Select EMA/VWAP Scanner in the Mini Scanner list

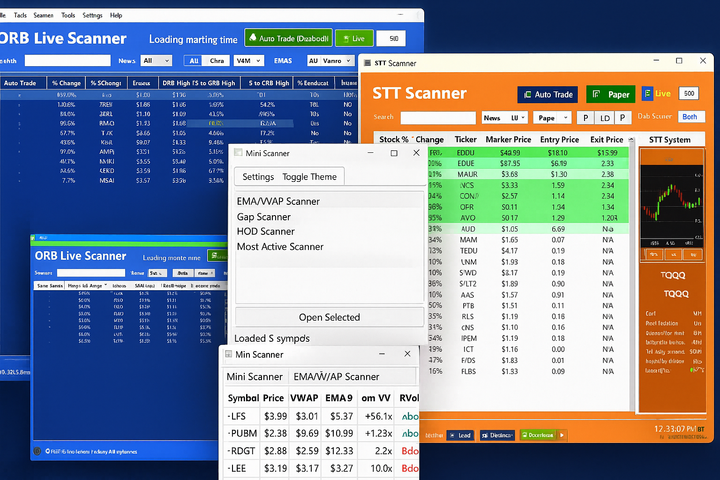pos(329,202)
